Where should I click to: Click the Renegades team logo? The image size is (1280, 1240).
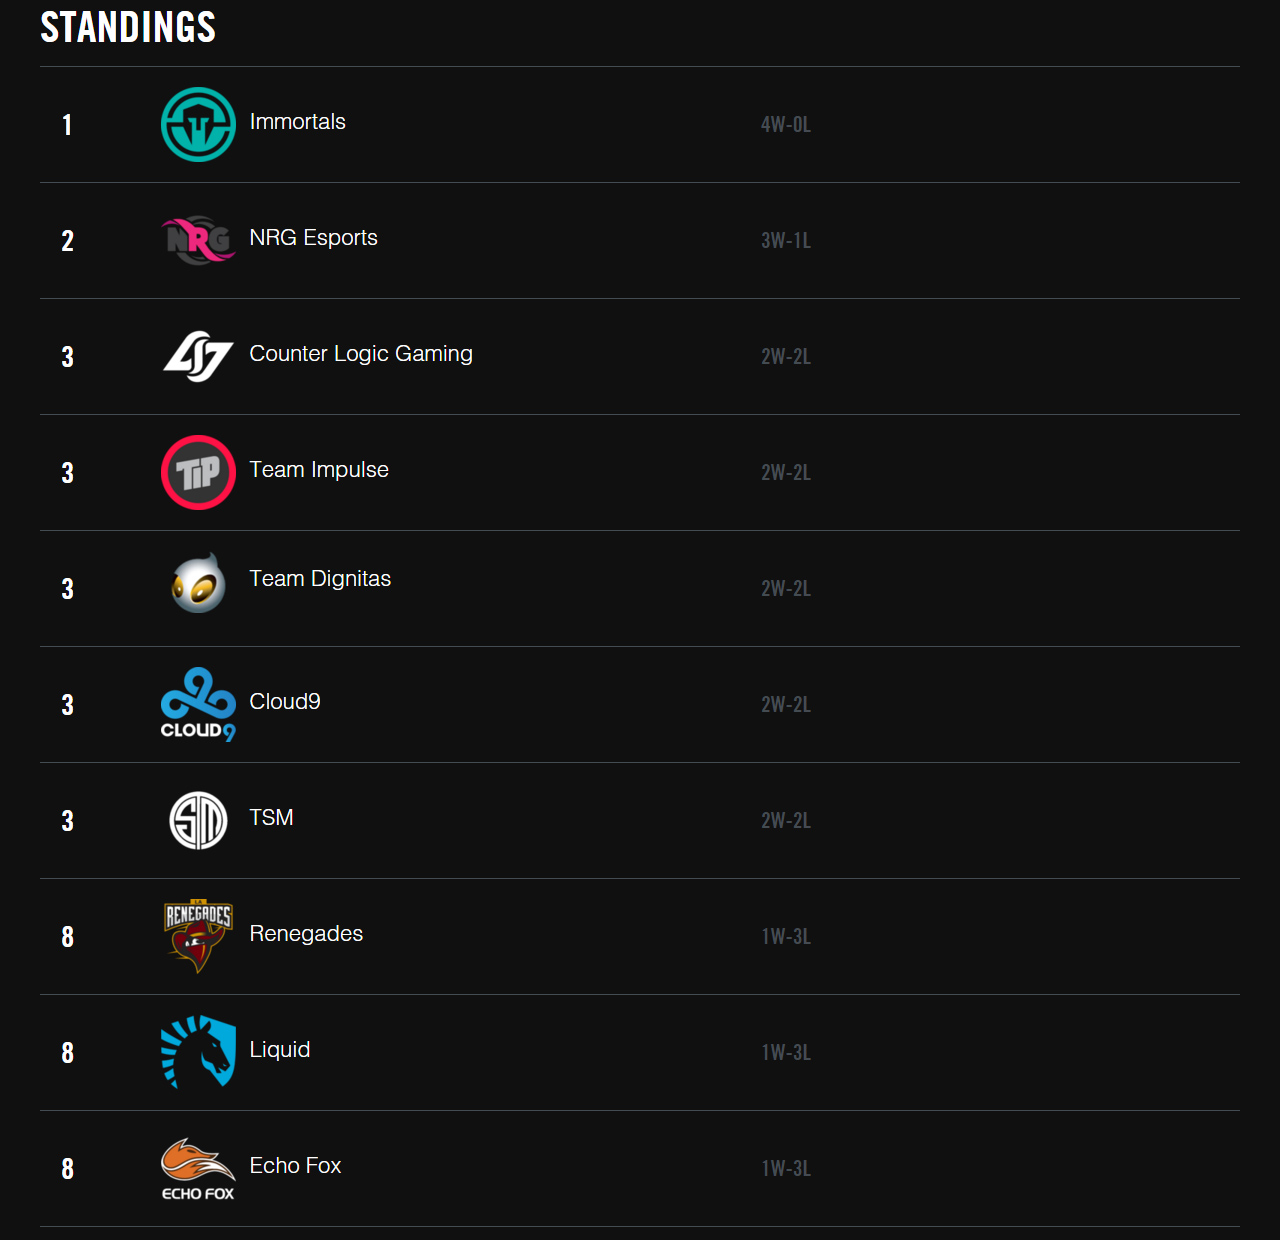point(198,936)
